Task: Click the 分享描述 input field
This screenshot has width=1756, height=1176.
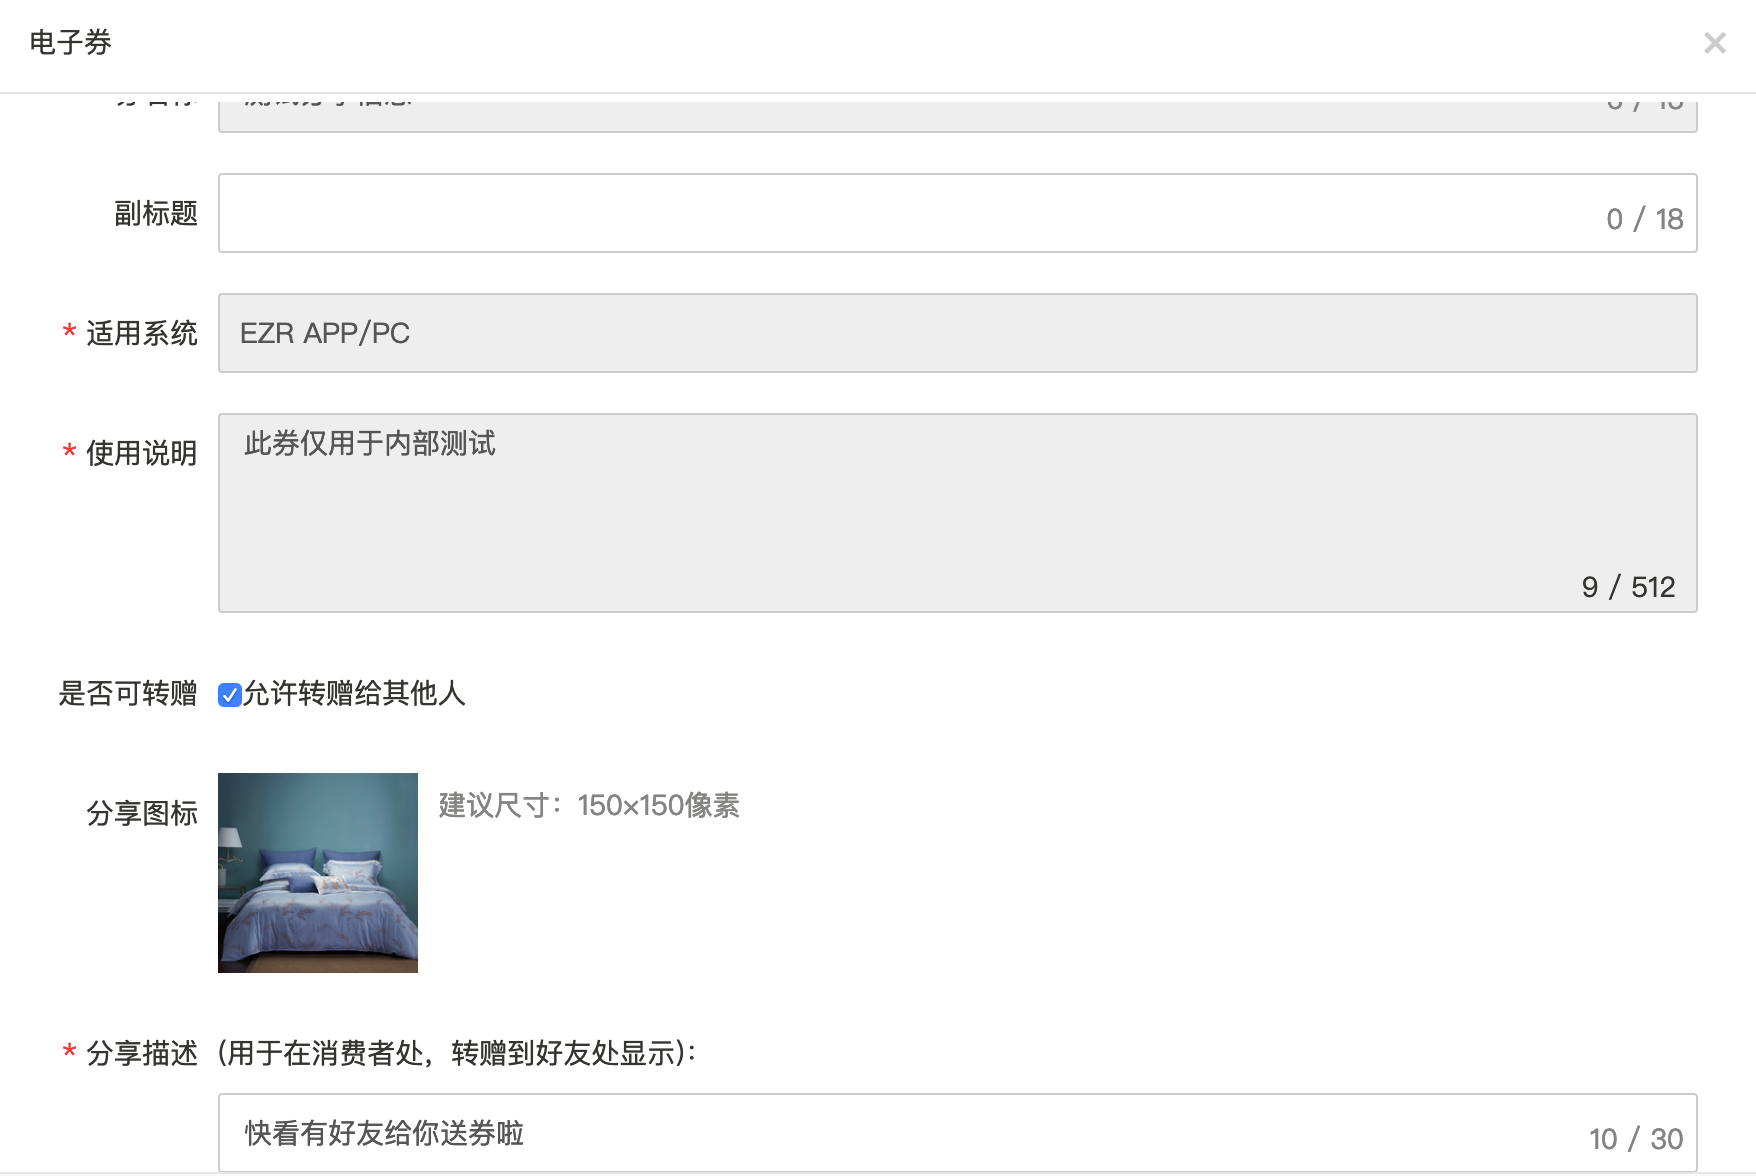Action: [957, 1133]
